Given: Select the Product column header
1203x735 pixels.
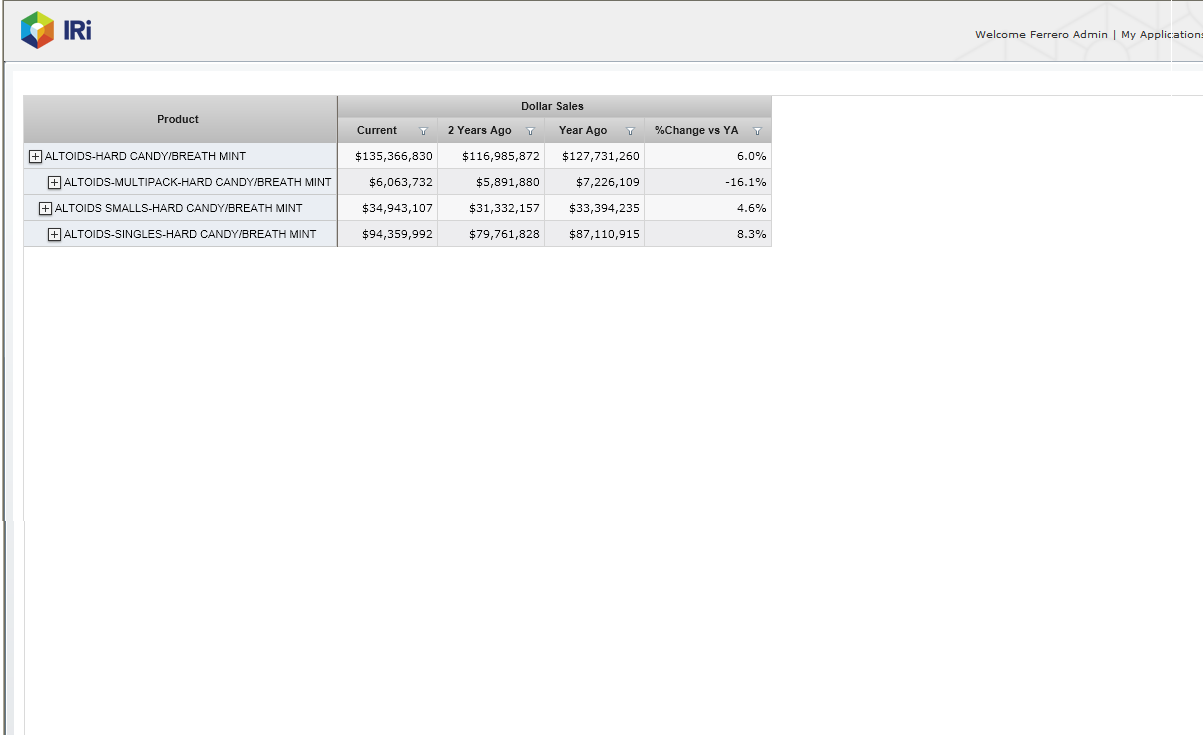Looking at the screenshot, I should point(178,119).
